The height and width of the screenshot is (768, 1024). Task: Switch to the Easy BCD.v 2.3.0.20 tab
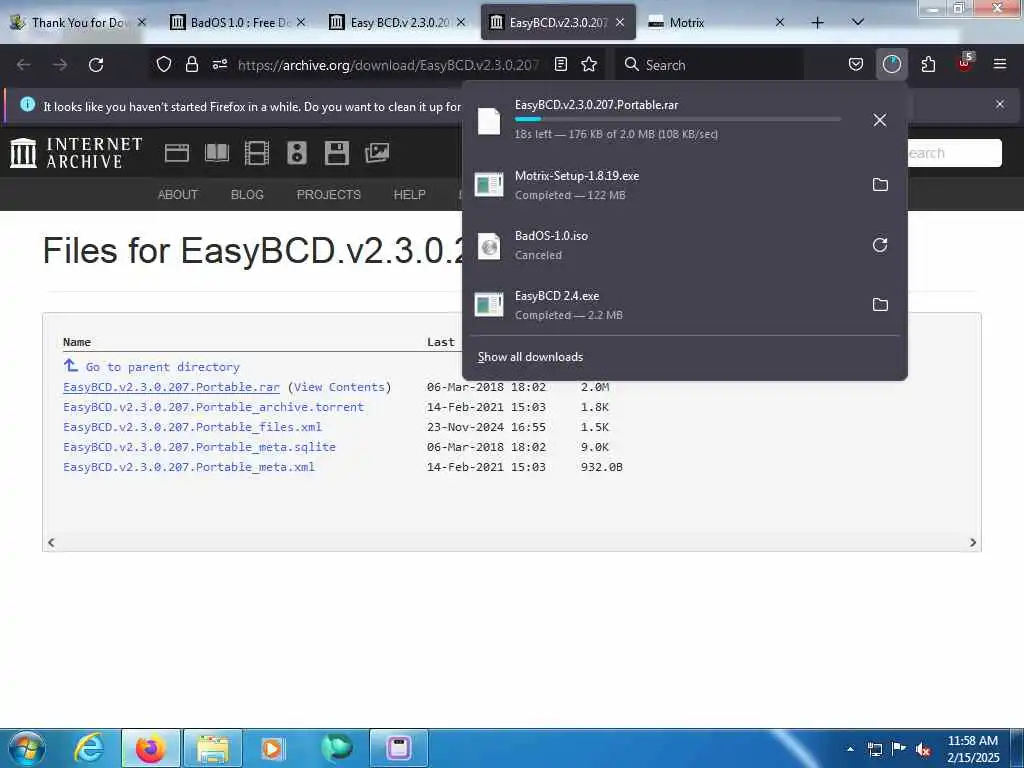point(398,22)
